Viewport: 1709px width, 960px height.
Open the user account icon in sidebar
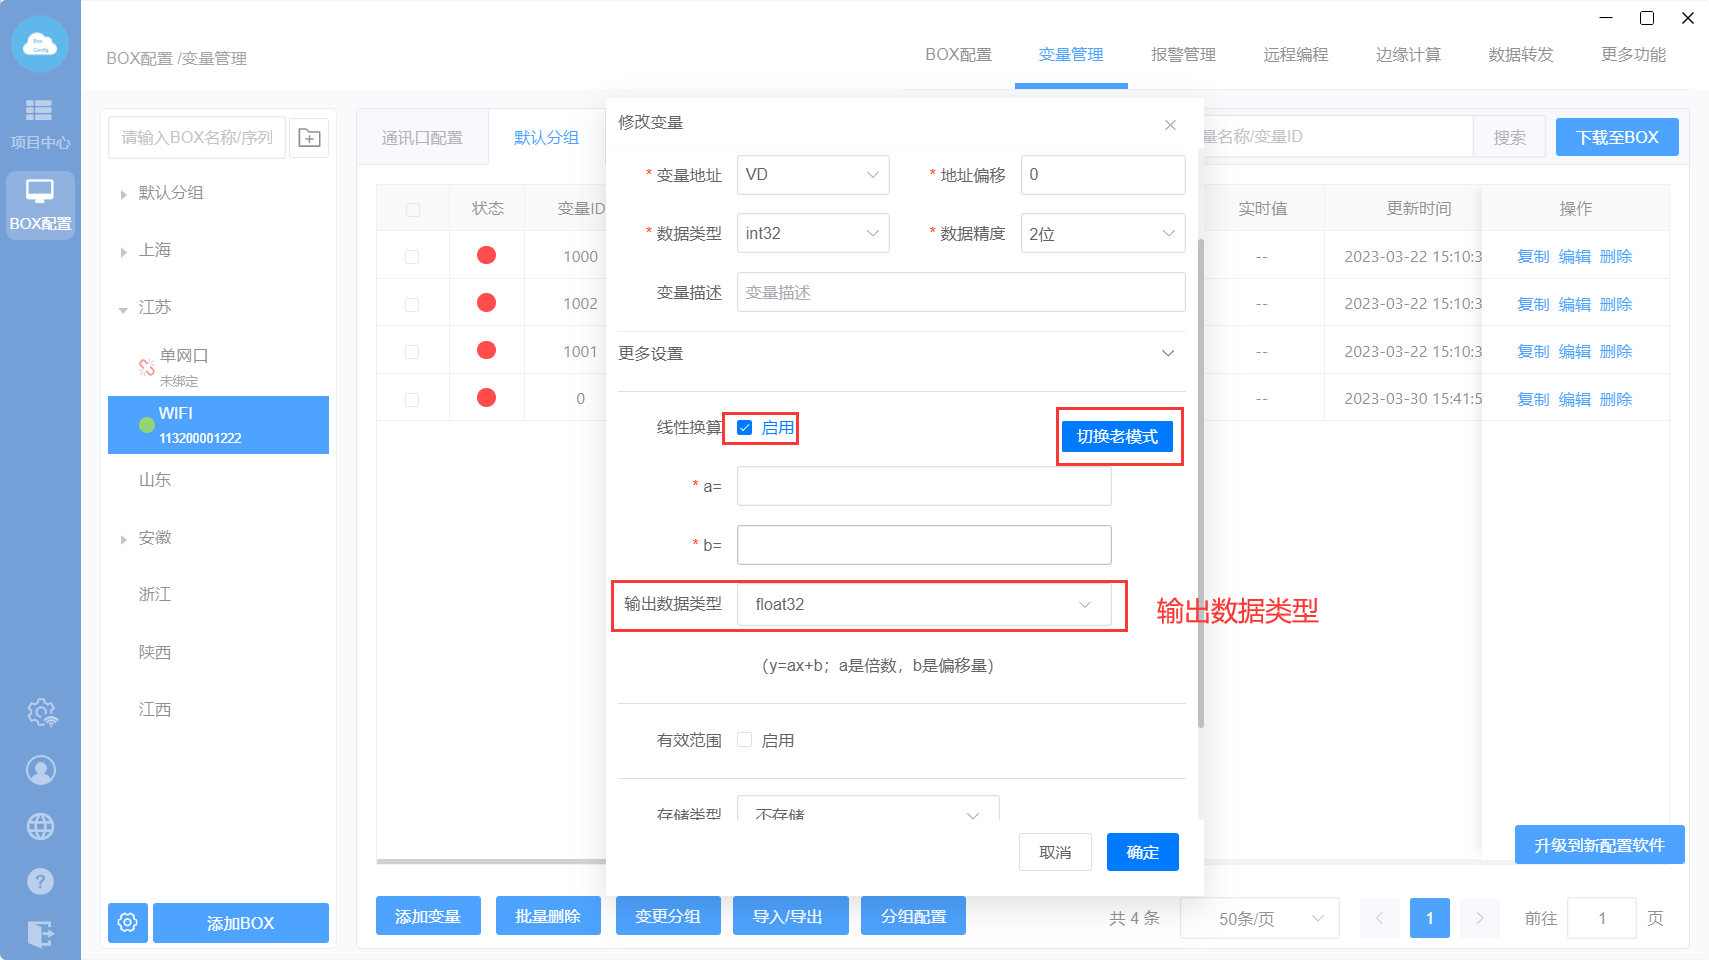point(41,770)
